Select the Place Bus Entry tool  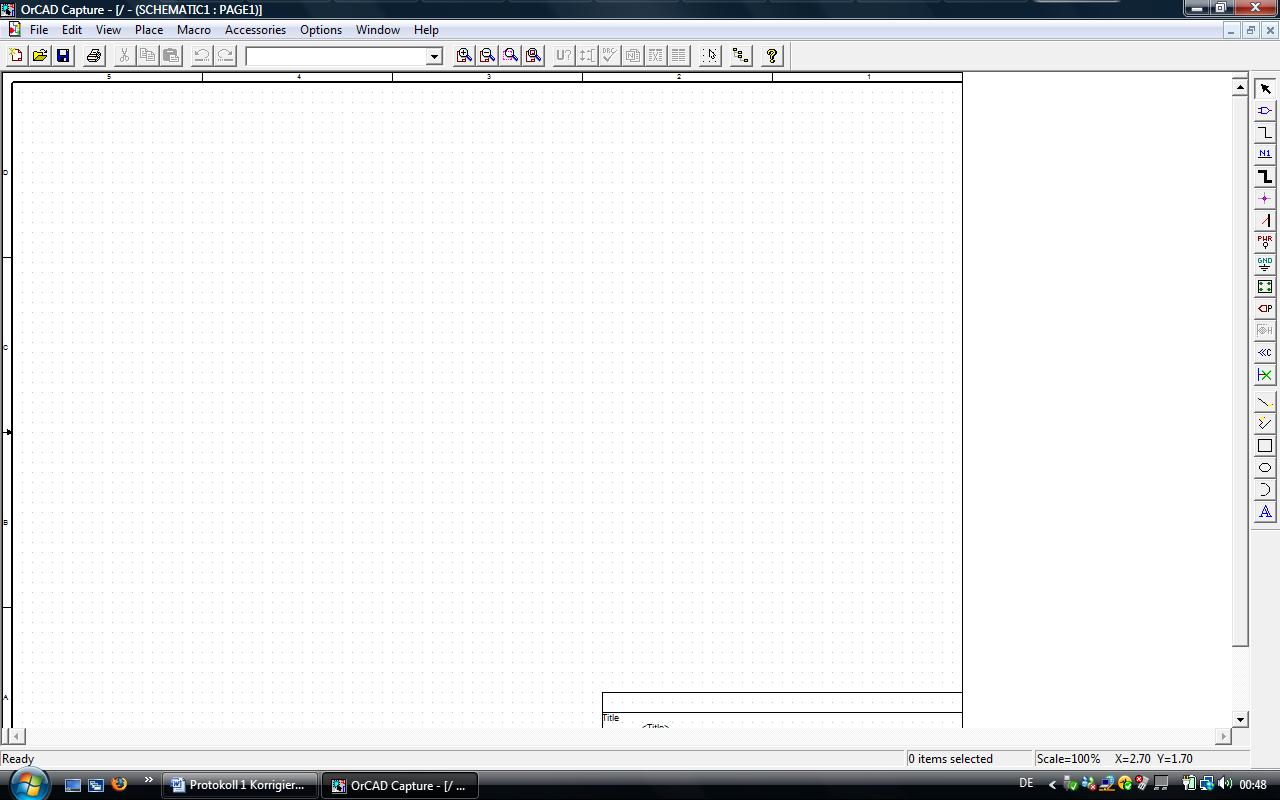point(1265,221)
